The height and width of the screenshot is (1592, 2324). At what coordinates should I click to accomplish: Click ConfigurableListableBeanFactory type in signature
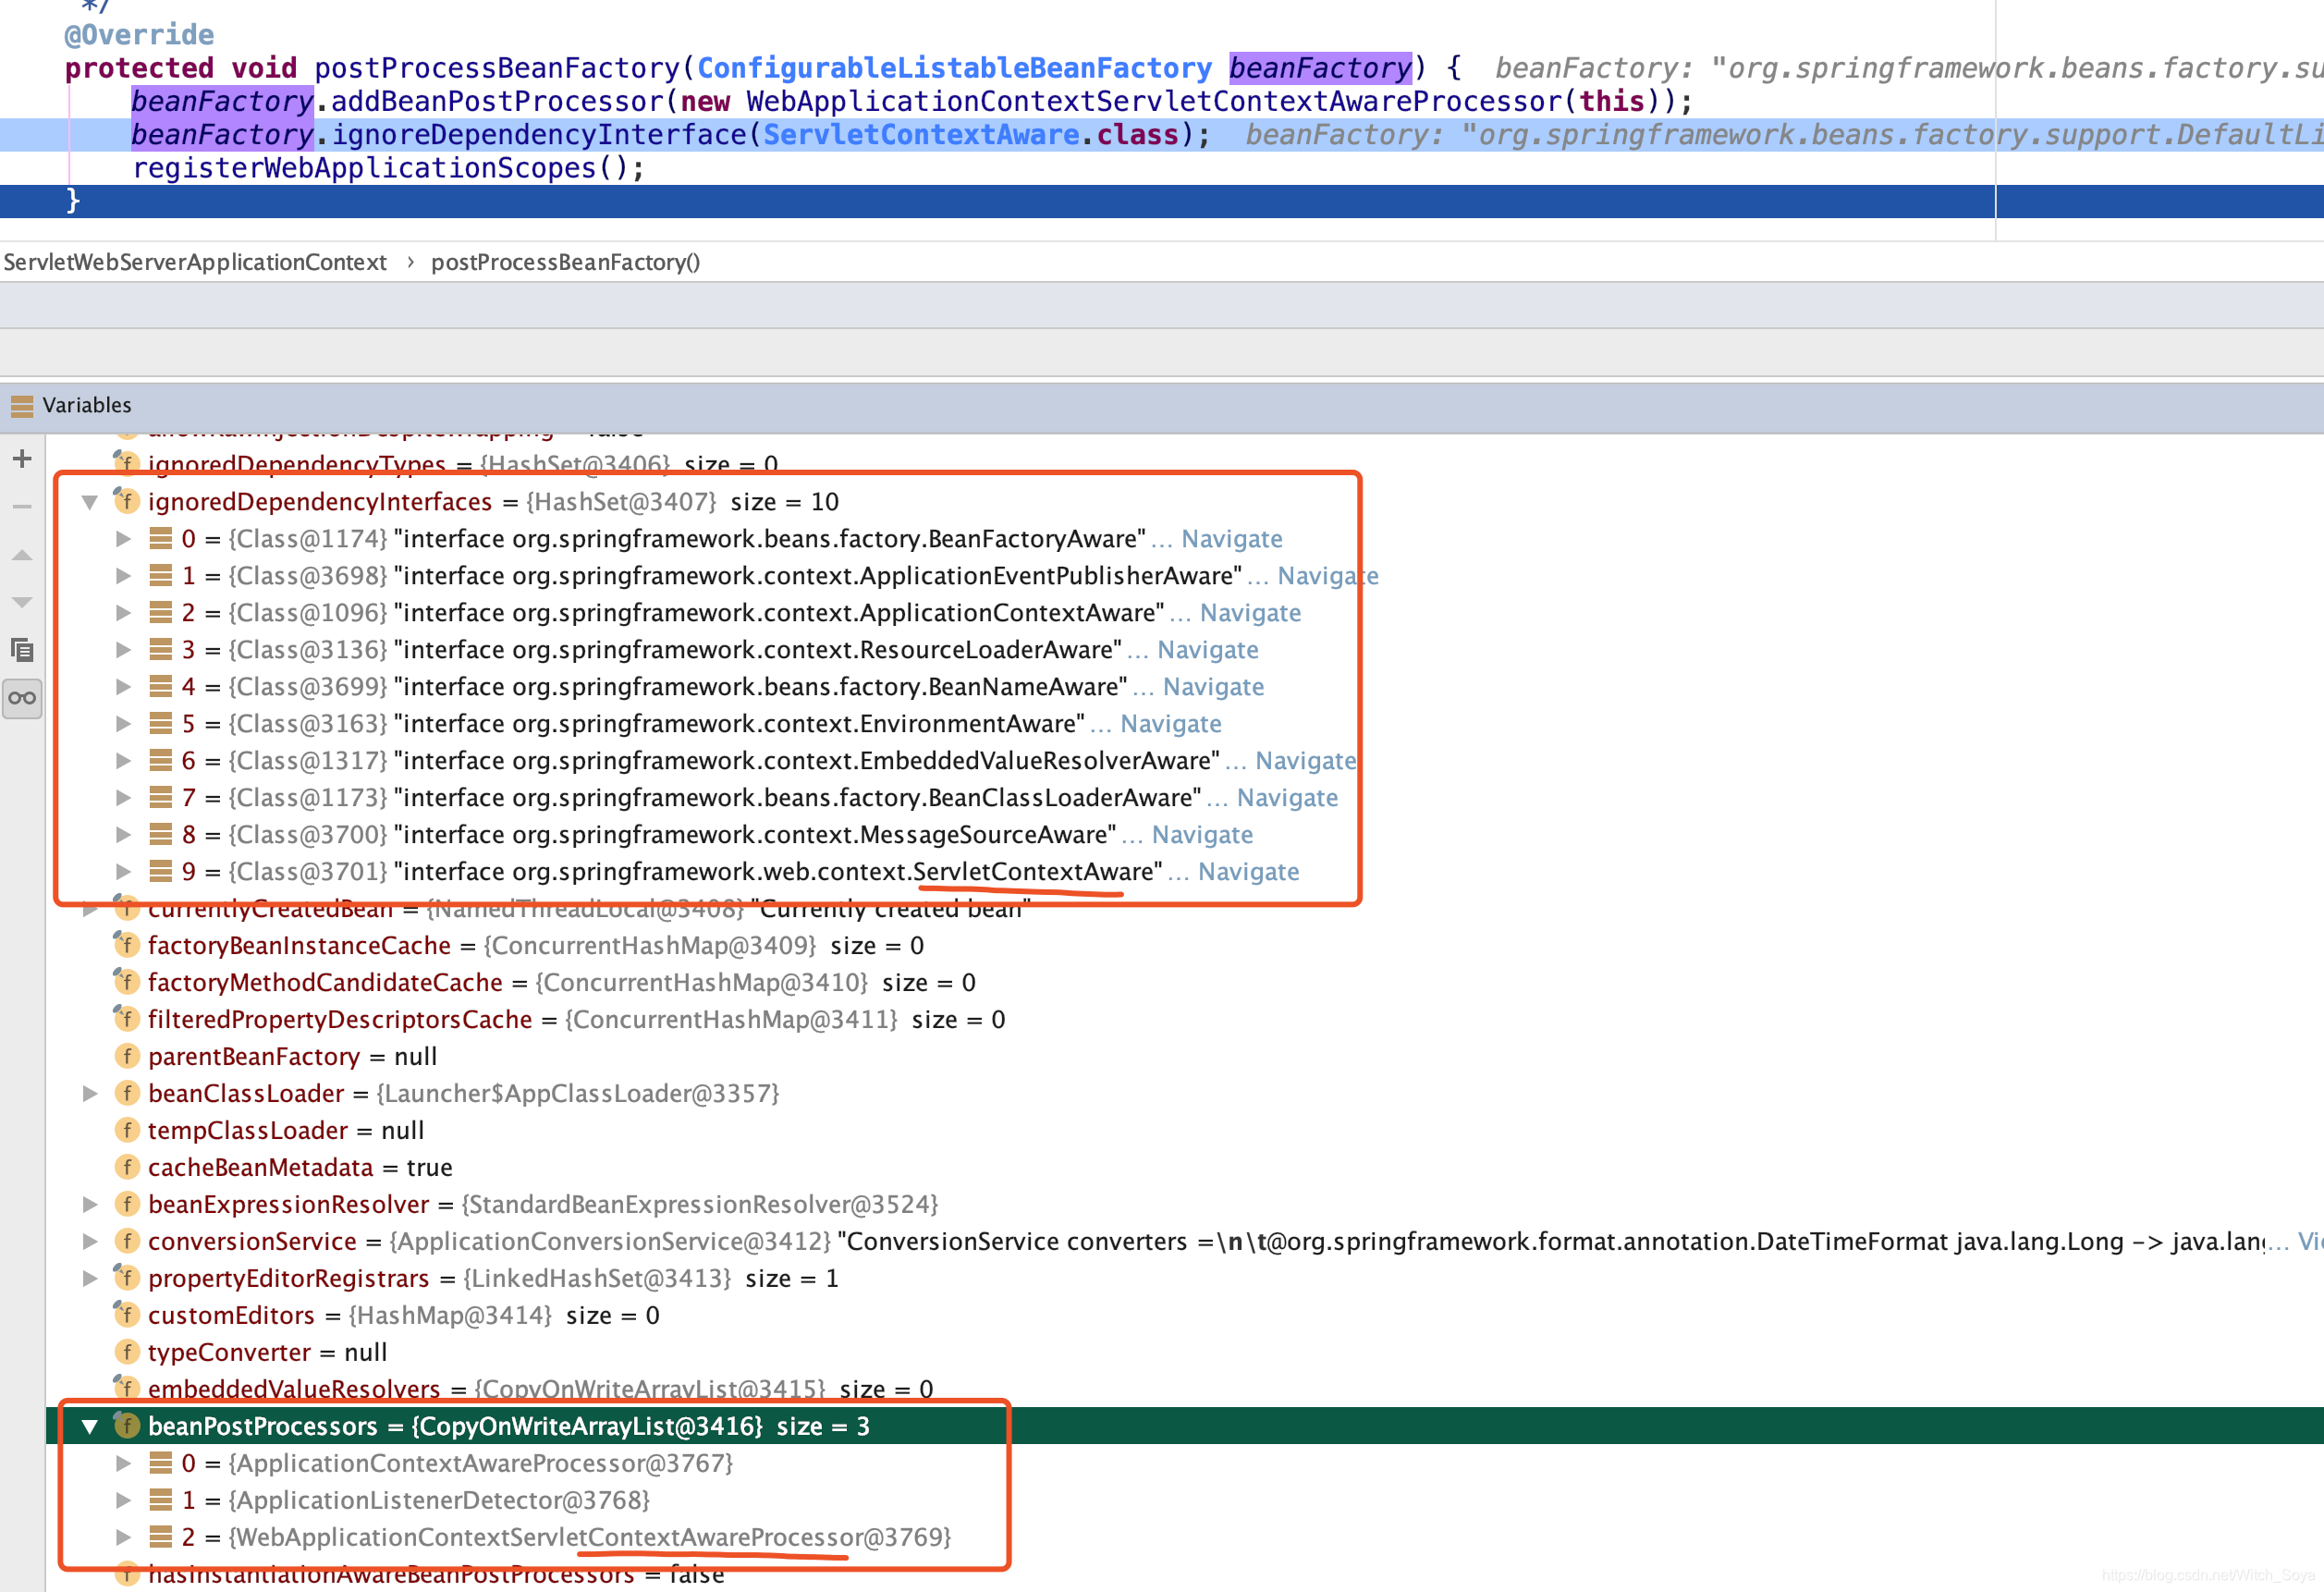coord(954,68)
